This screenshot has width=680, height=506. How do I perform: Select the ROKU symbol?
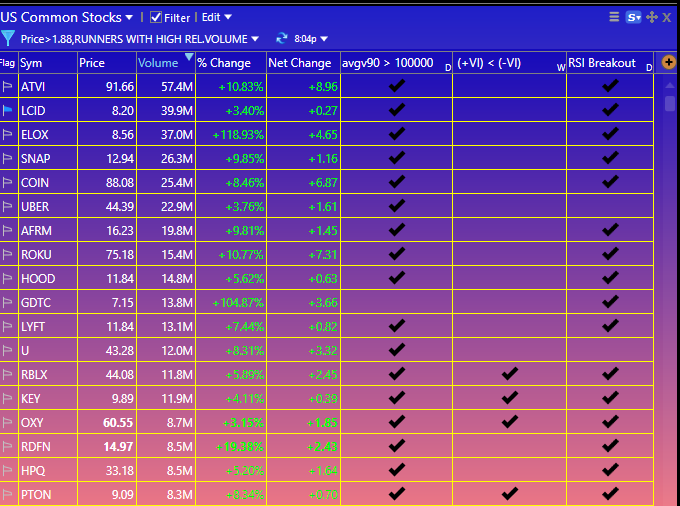pyautogui.click(x=36, y=255)
